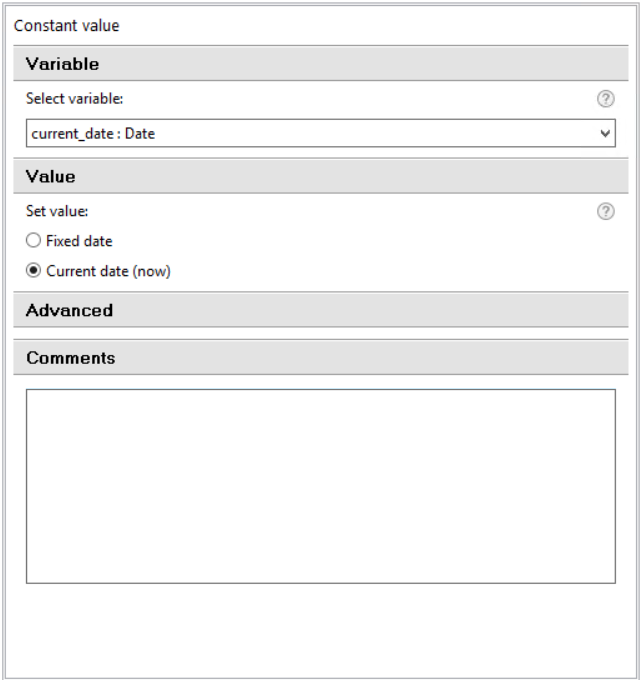Click the "Set value:" label

(57, 211)
